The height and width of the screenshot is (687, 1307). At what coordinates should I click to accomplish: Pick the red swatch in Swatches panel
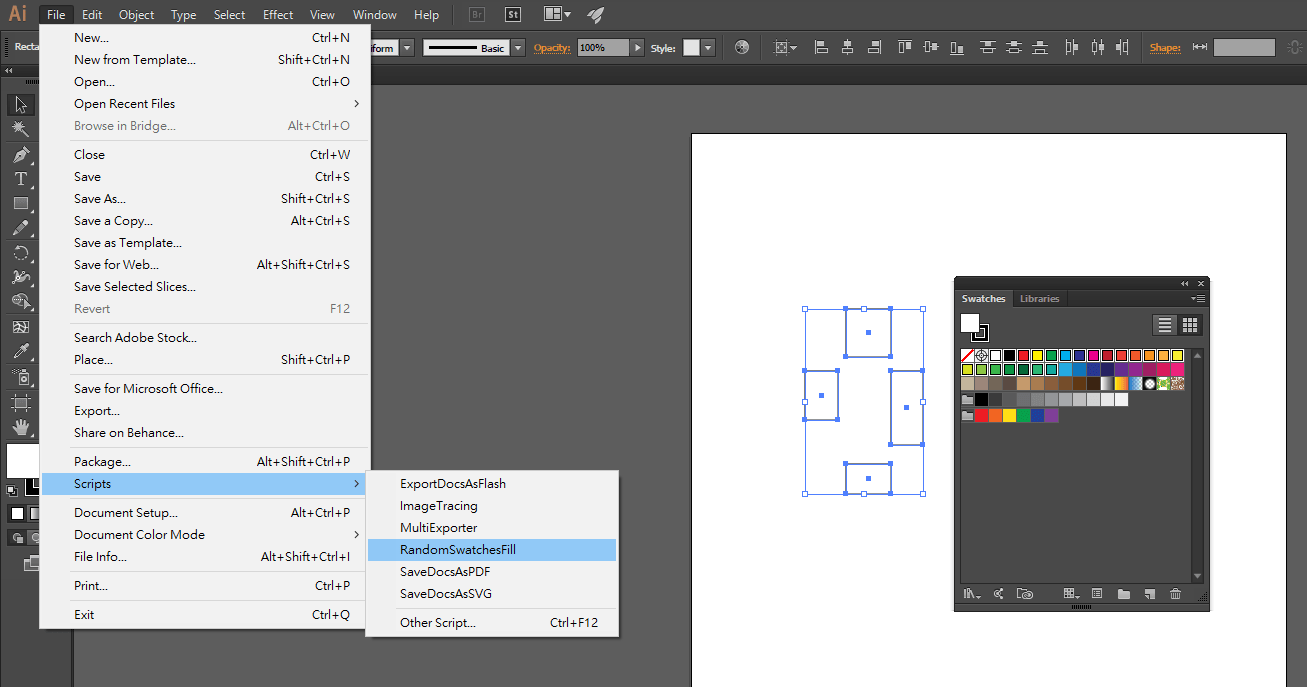tap(1024, 355)
